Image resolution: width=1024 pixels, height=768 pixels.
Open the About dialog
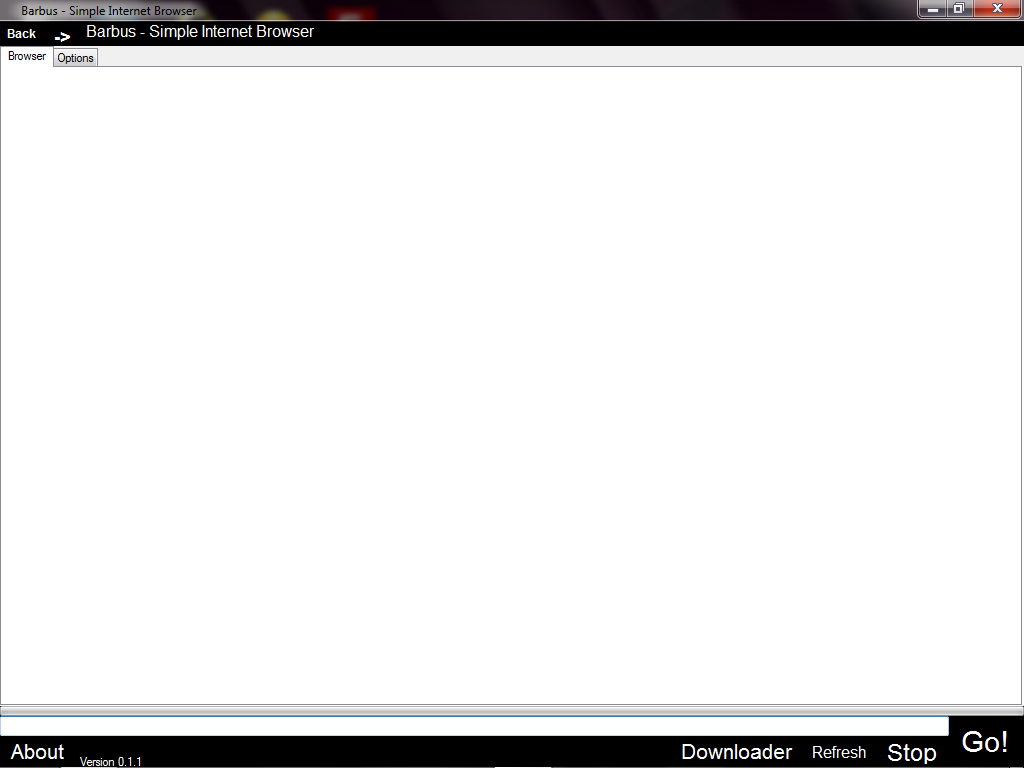click(37, 751)
